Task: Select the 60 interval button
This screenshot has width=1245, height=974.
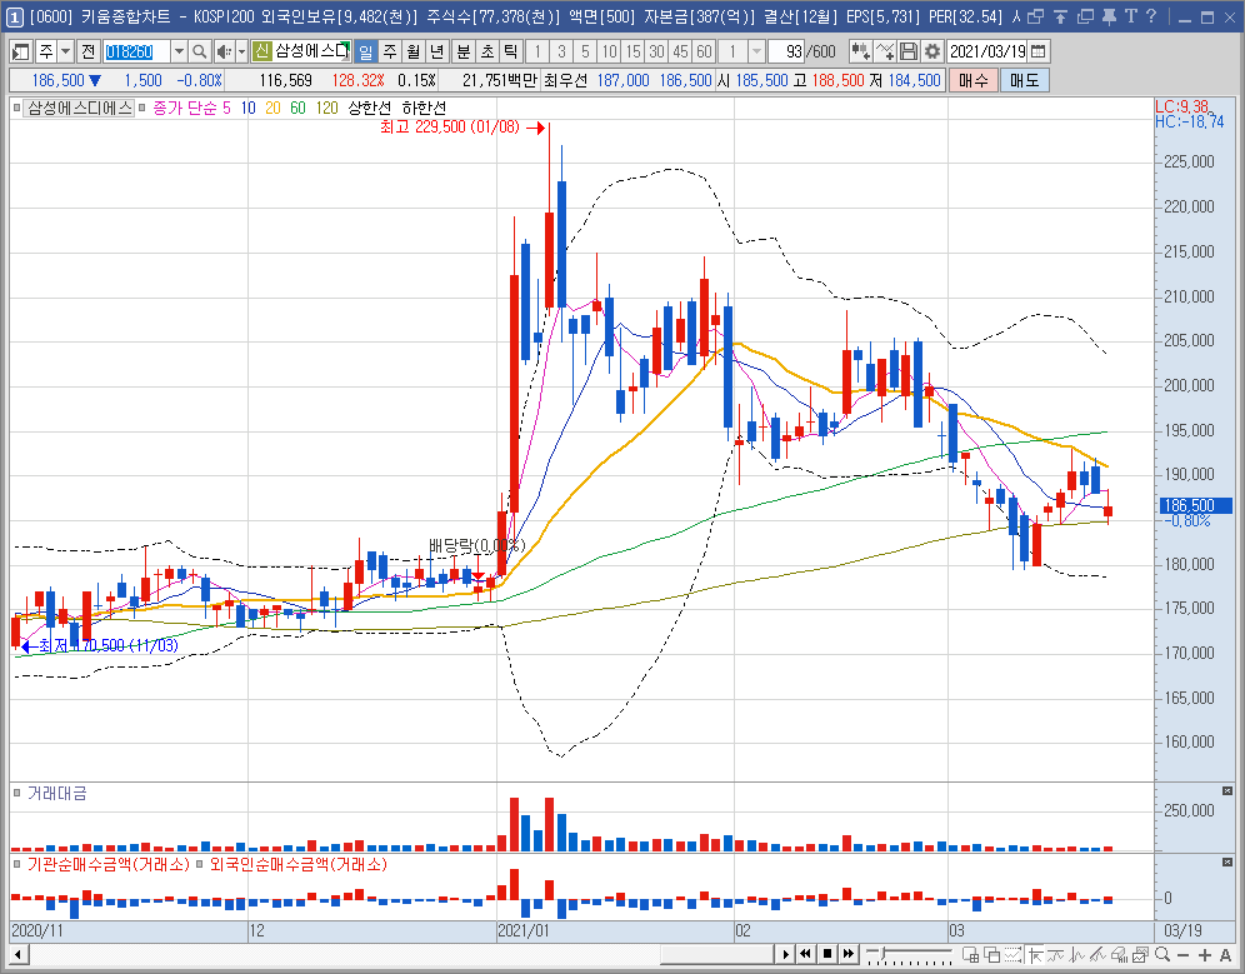Action: (704, 51)
